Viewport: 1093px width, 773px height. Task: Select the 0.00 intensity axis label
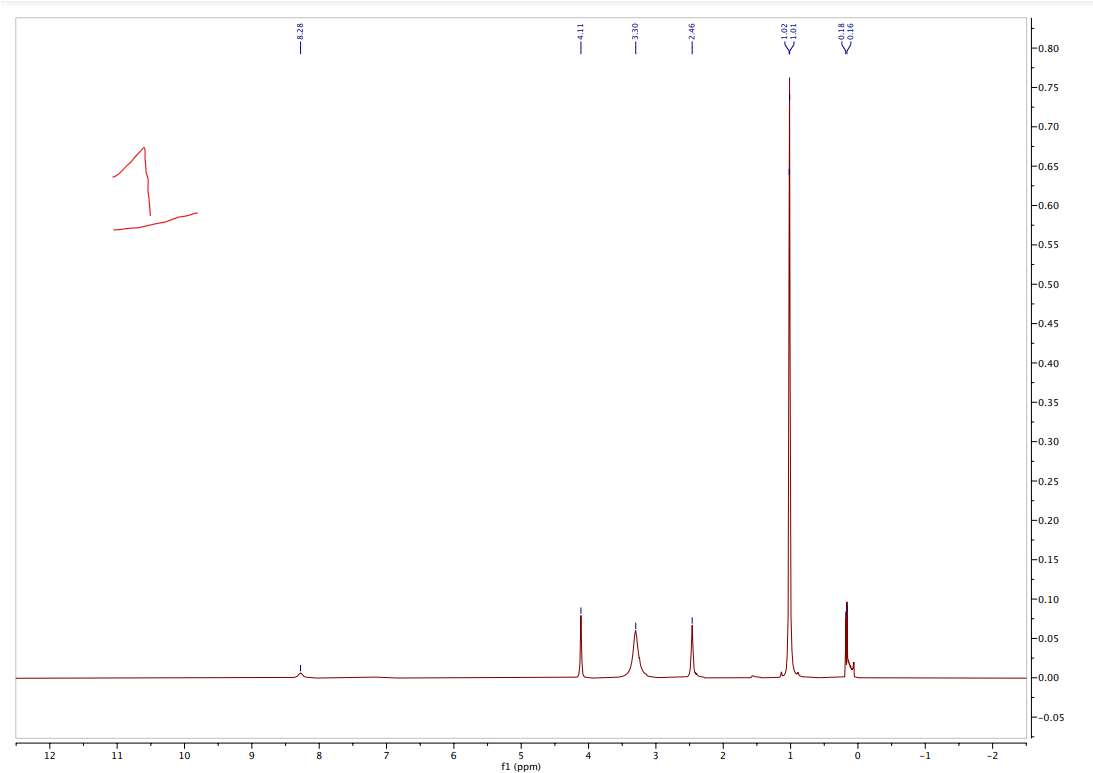(x=1046, y=677)
